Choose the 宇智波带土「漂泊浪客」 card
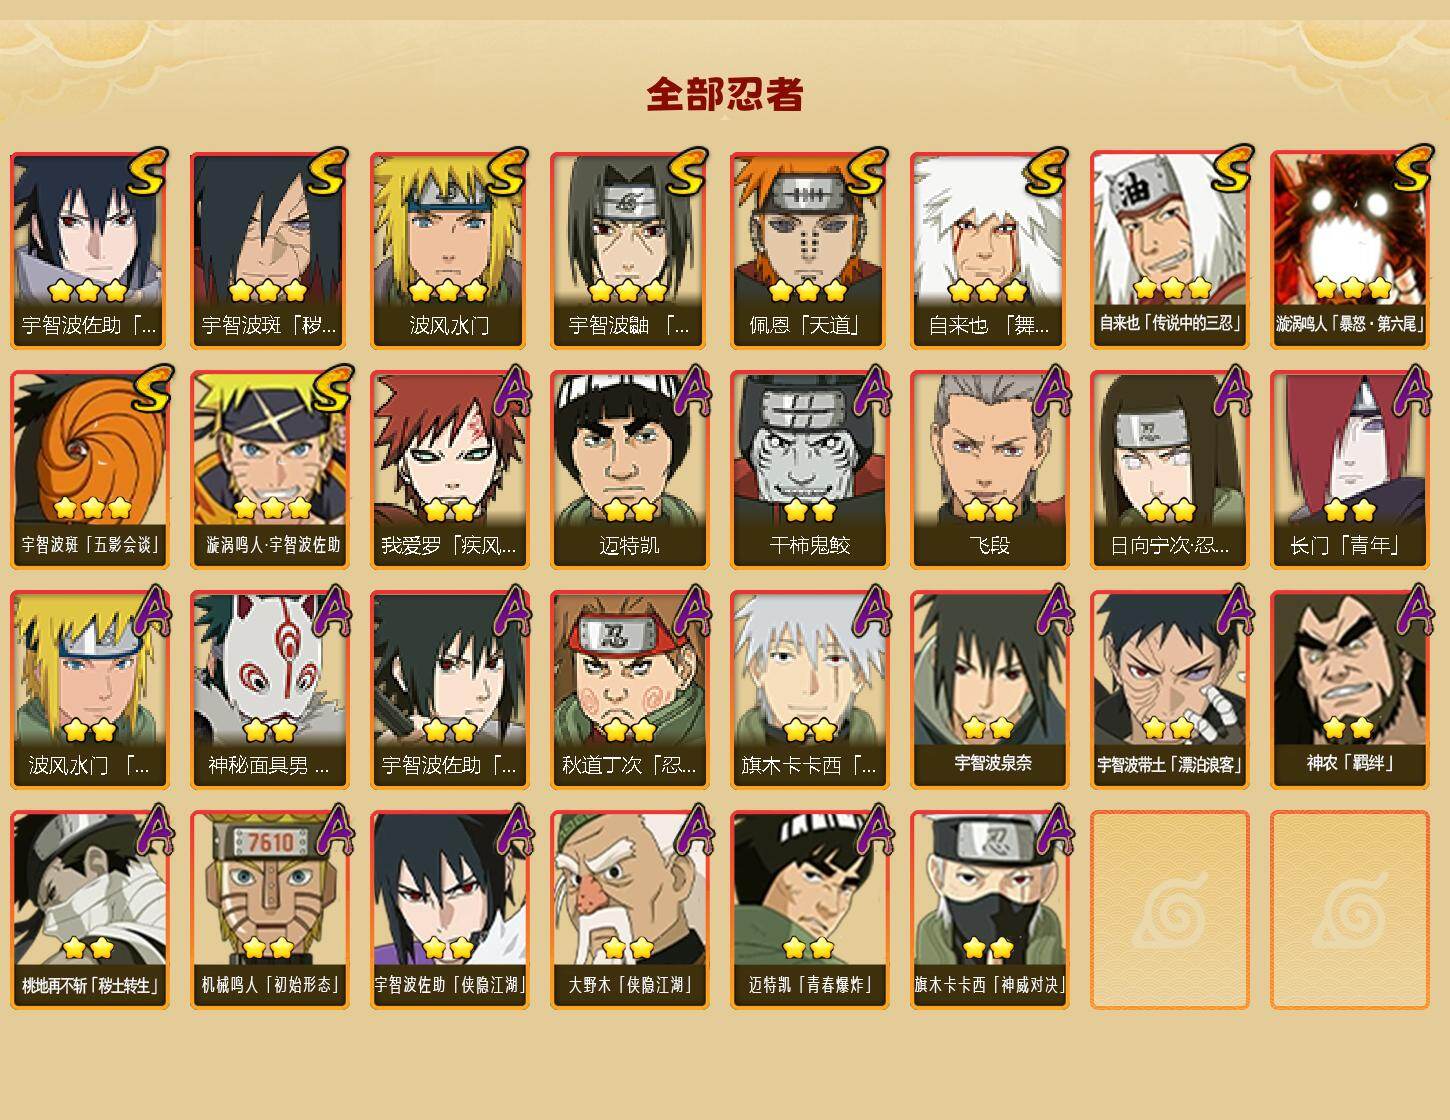Screen dimensions: 1450x1120 pos(1170,690)
